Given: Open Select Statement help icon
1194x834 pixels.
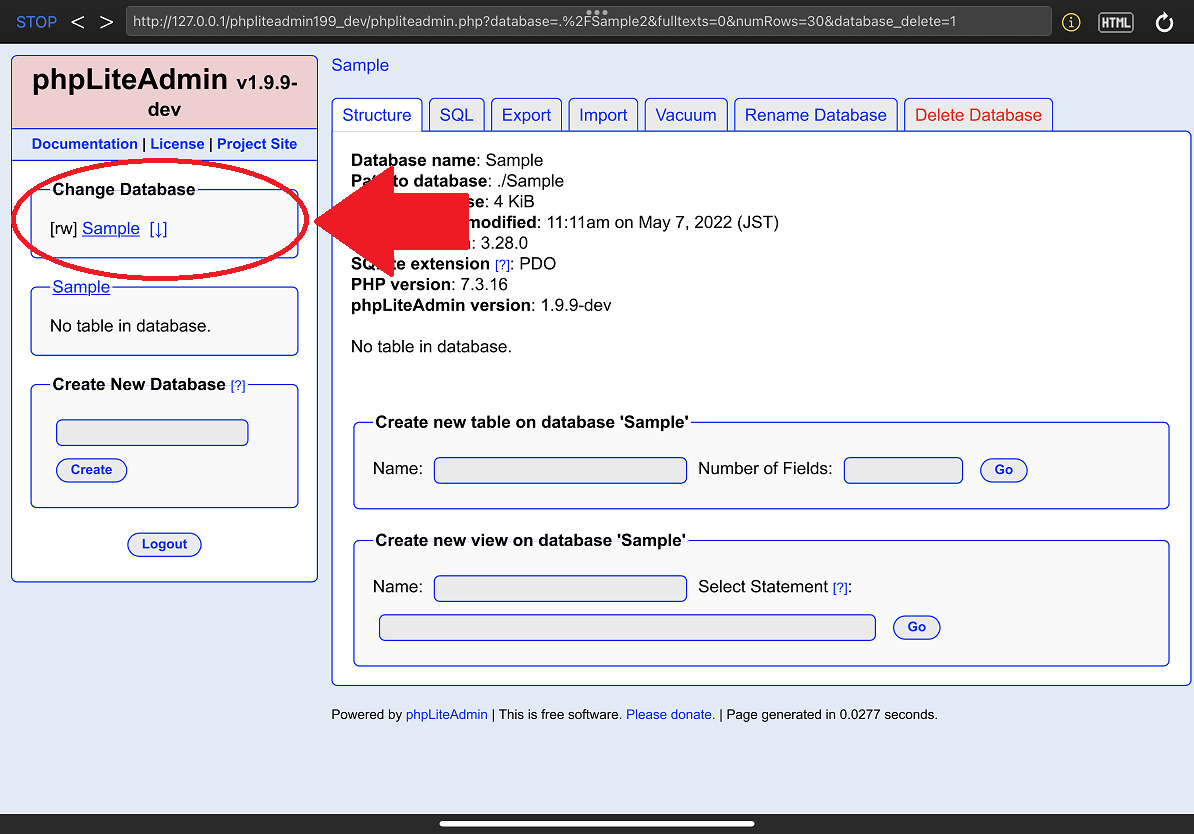Looking at the screenshot, I should (840, 588).
